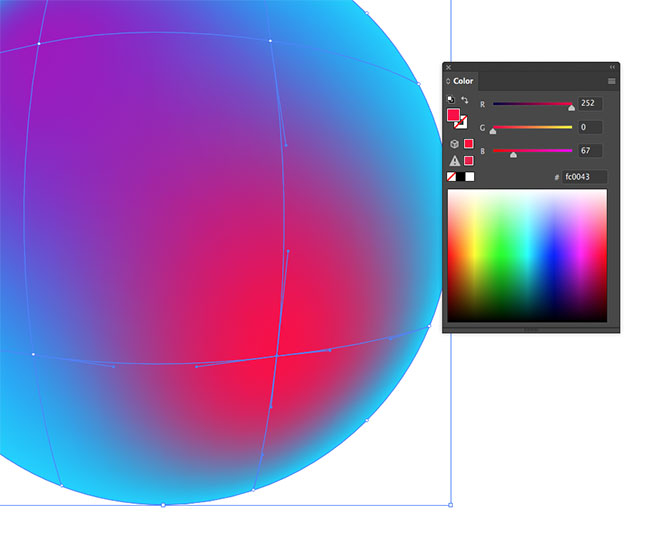
Task: Set color to None using slashed swatch
Action: tap(451, 177)
